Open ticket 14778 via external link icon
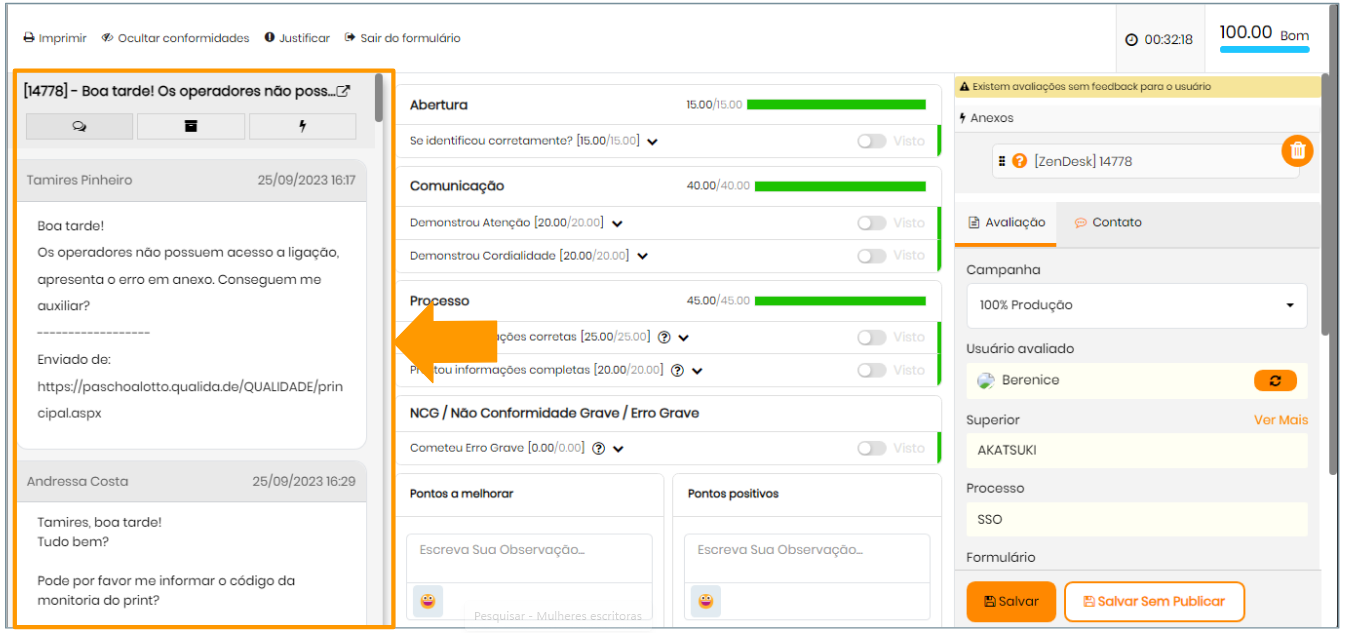The image size is (1345, 633). coord(344,91)
